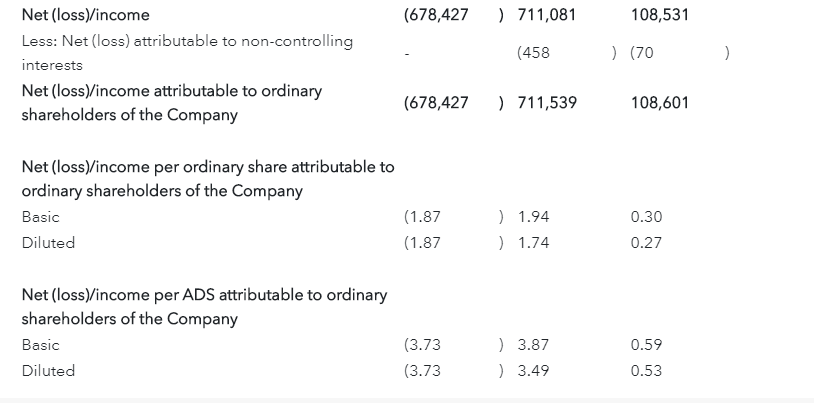This screenshot has height=403, width=814.
Task: Select the (678,427 net loss value
Action: coord(436,16)
